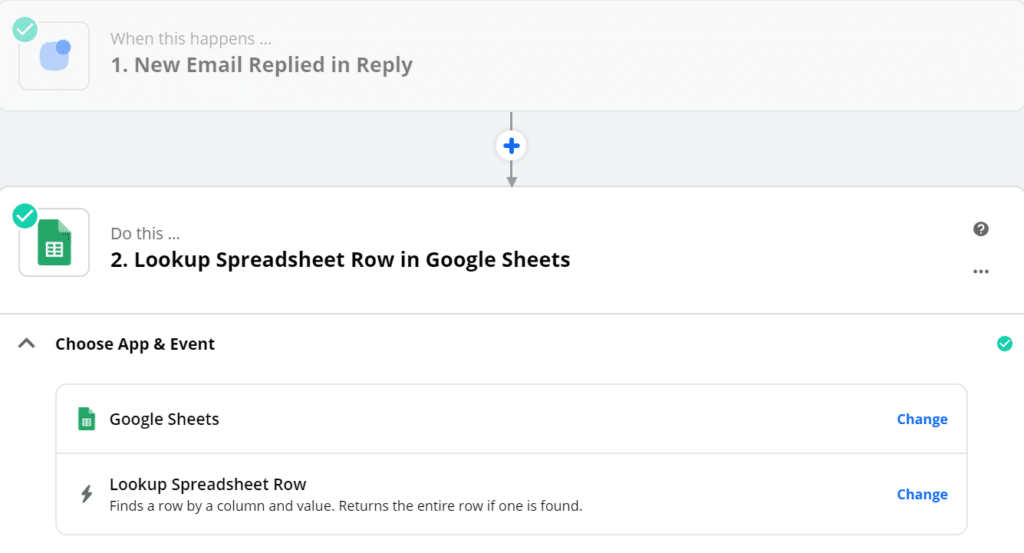Click the "Do this ..." action label
The height and width of the screenshot is (553, 1024).
point(145,233)
